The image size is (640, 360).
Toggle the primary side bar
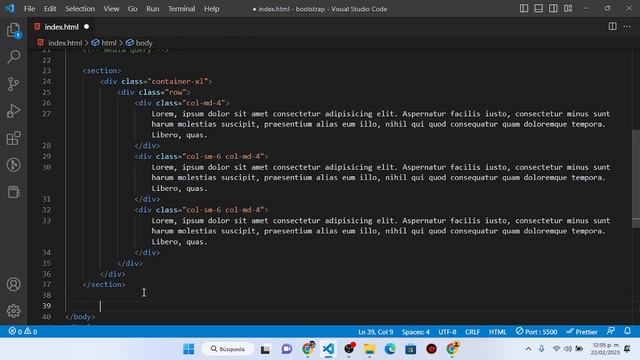click(x=524, y=9)
